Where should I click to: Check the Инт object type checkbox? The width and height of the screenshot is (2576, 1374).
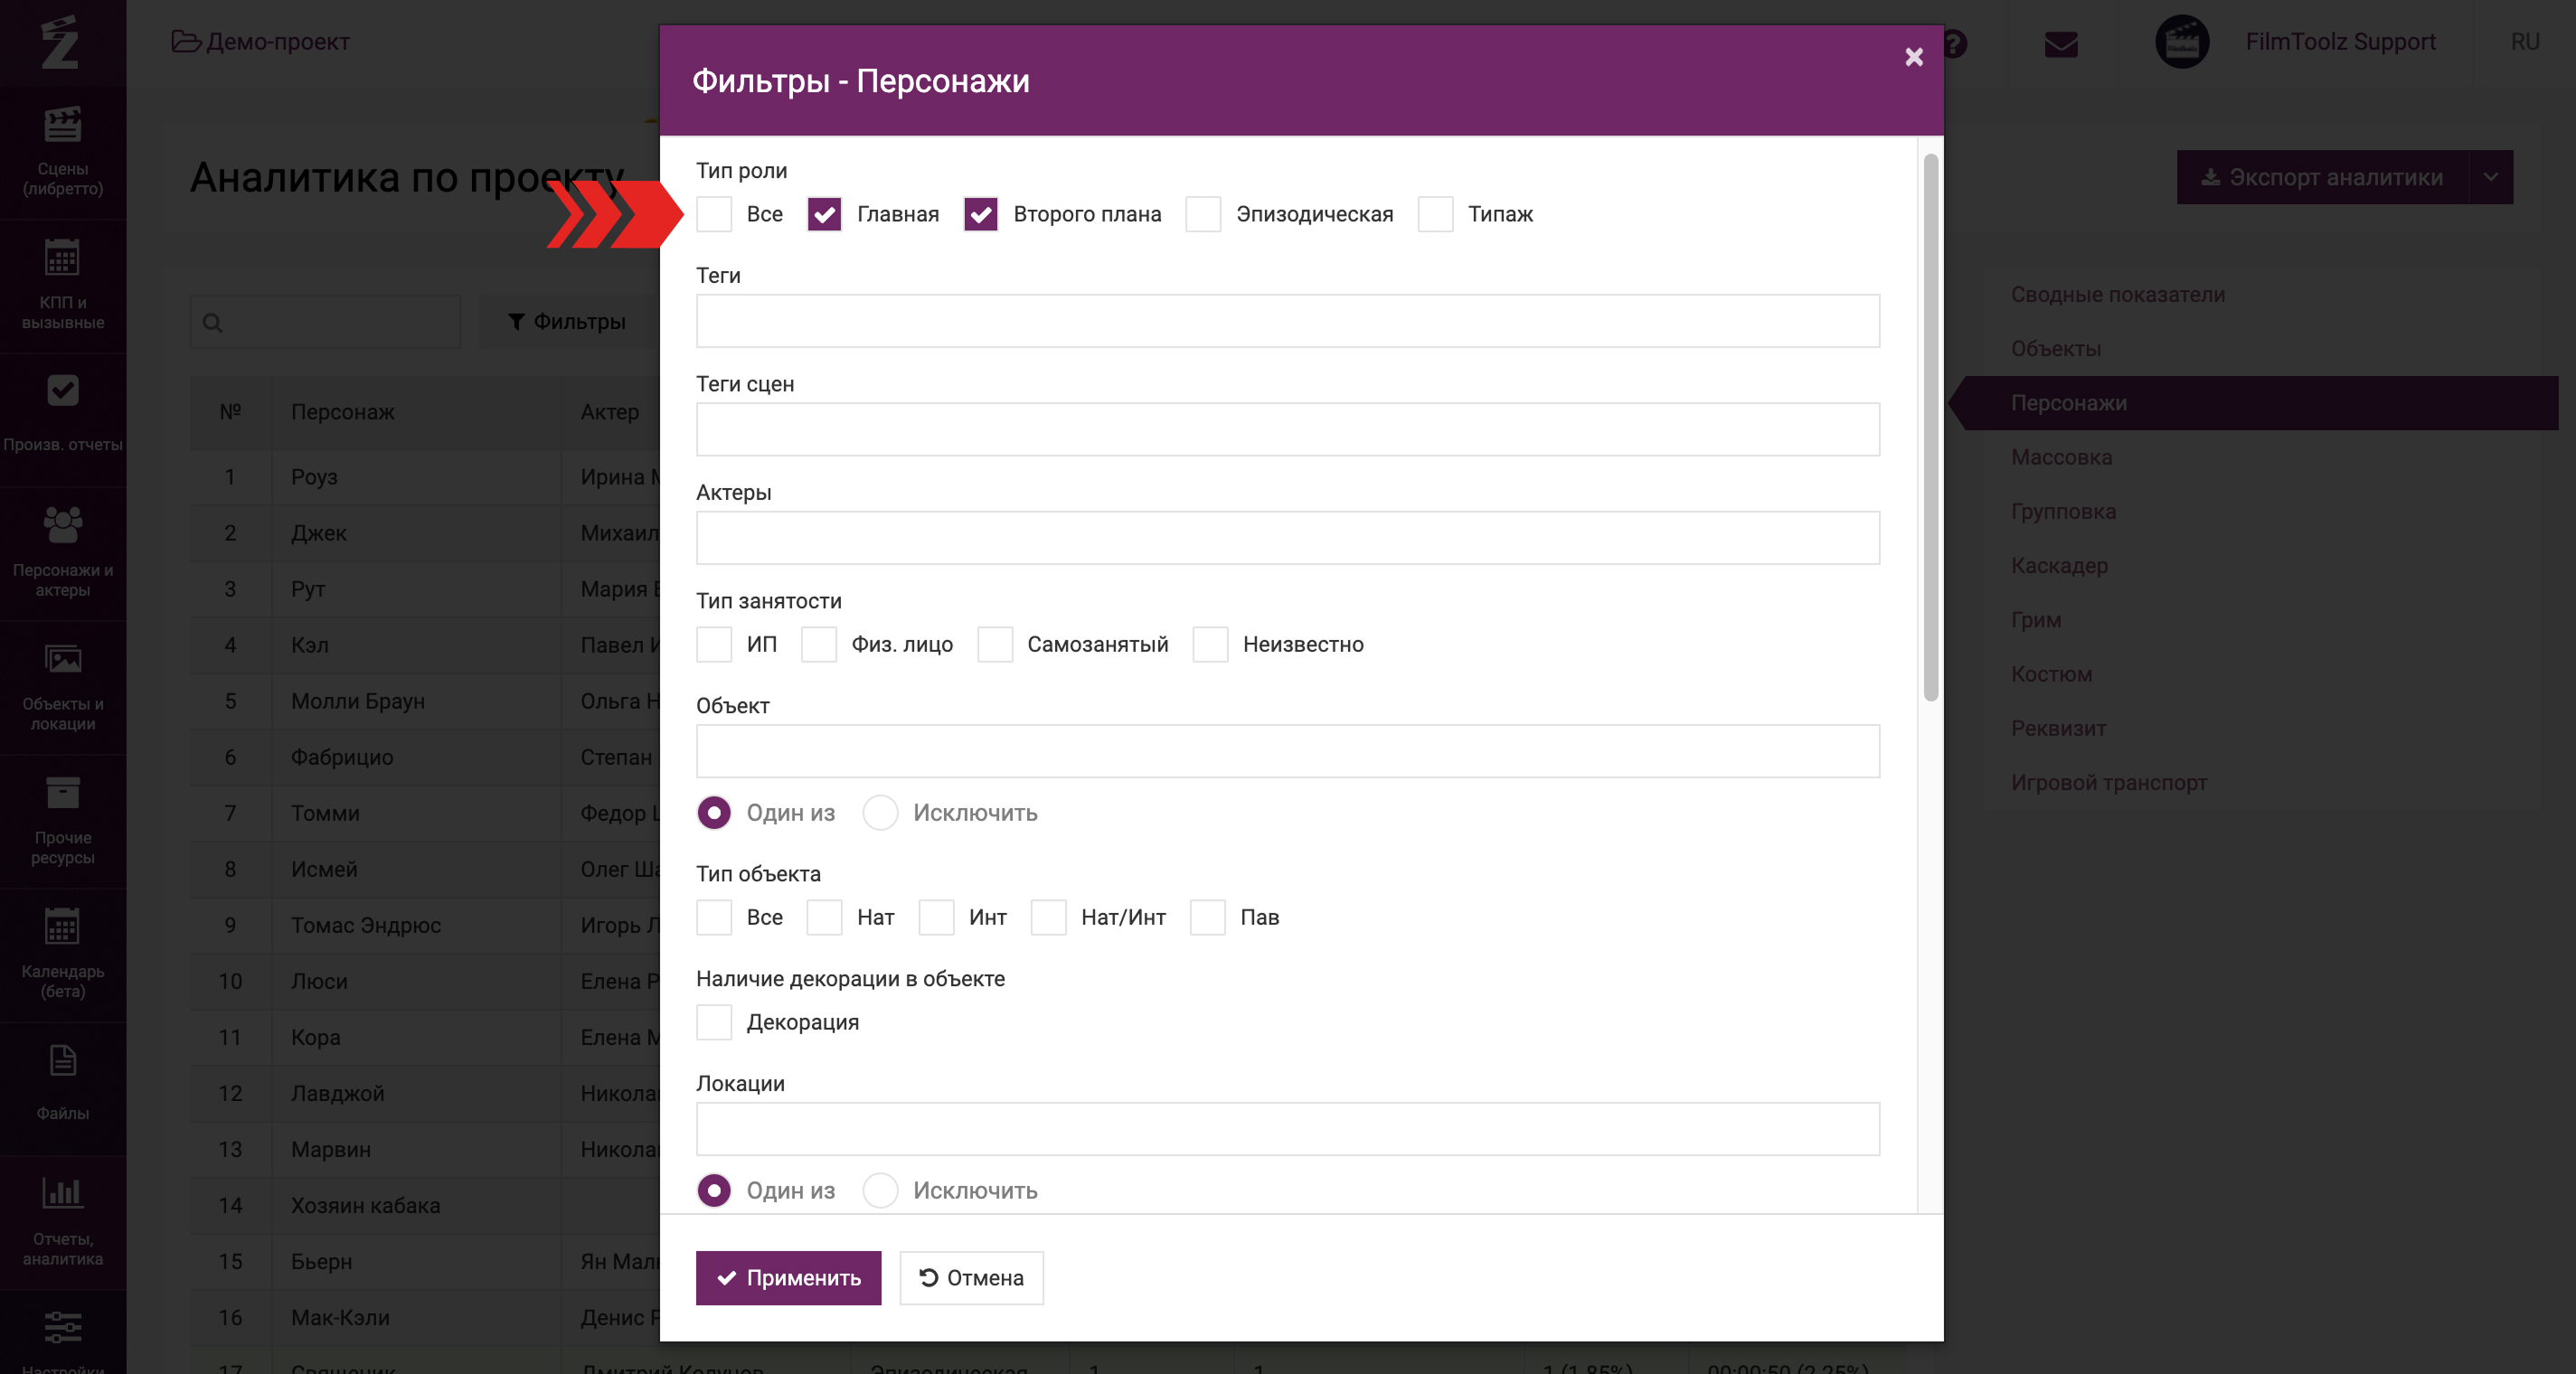point(937,917)
